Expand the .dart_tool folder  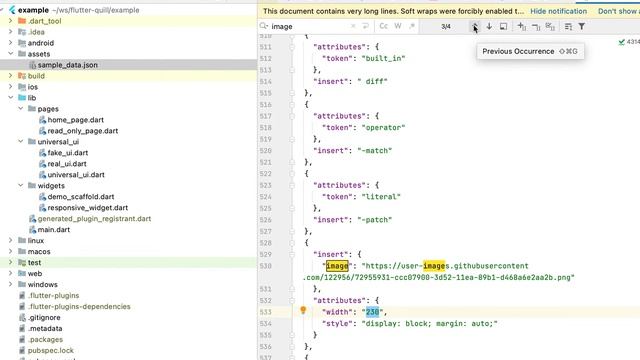(11, 21)
